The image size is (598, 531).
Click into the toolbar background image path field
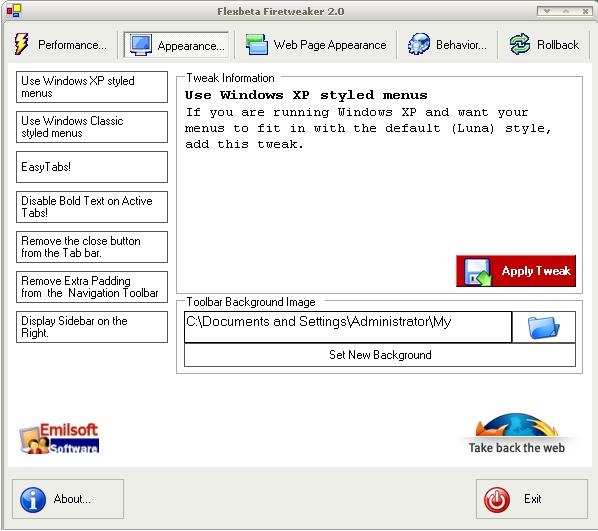348,327
